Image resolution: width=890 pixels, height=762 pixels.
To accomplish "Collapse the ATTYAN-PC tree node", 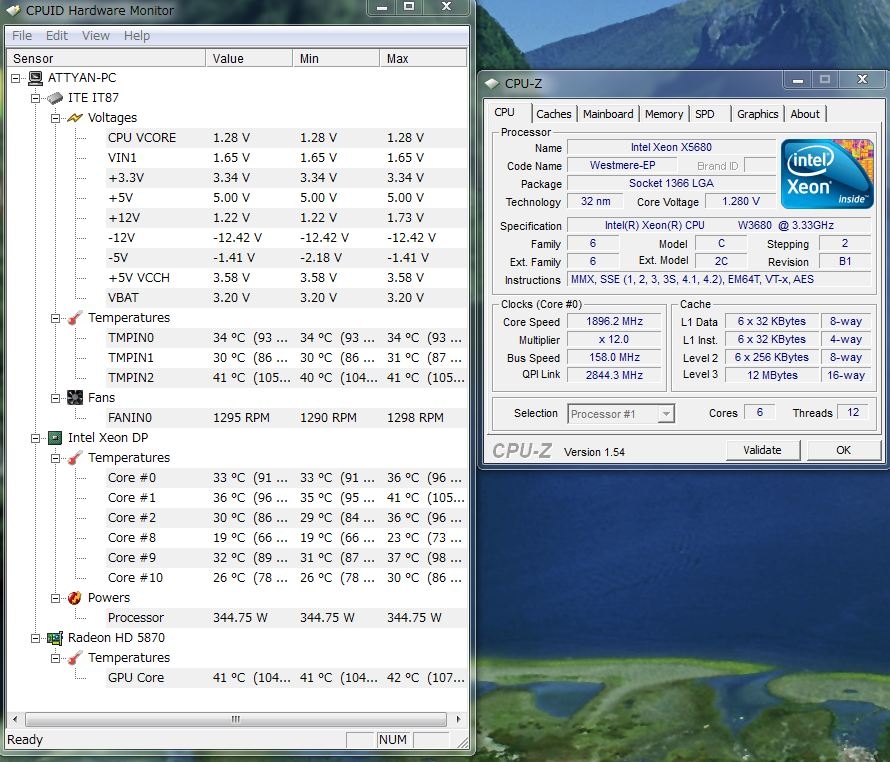I will 15,78.
